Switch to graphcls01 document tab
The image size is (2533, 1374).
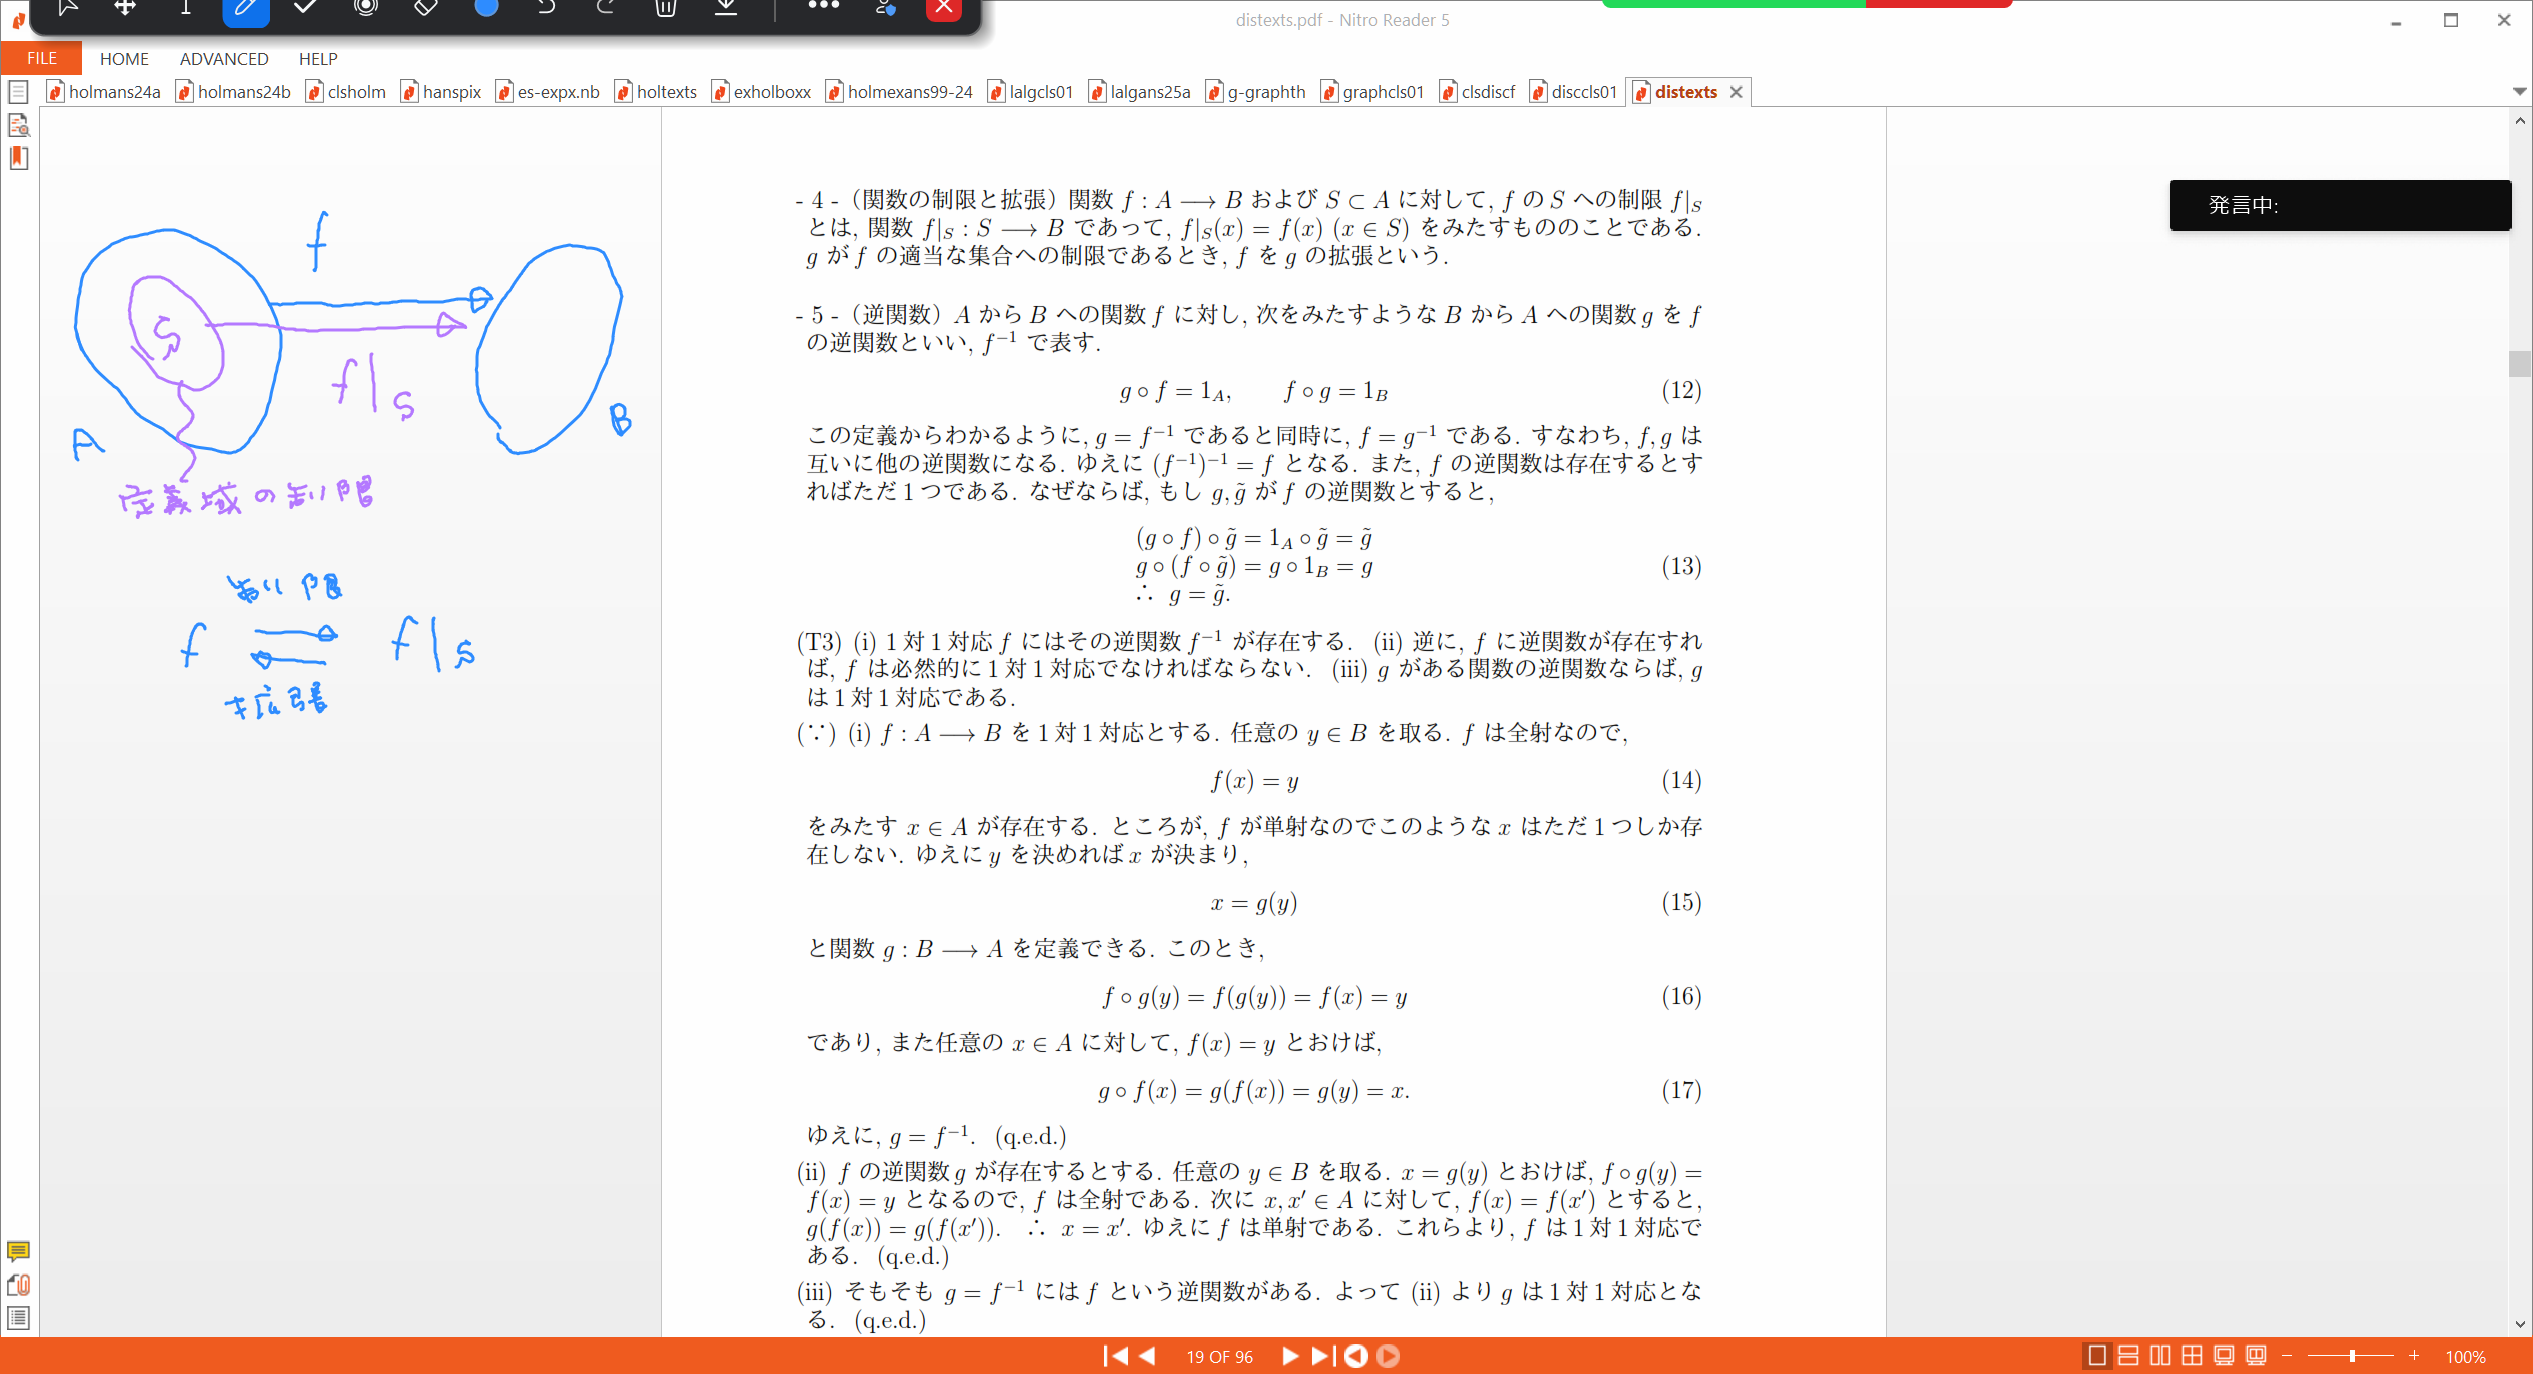point(1373,92)
